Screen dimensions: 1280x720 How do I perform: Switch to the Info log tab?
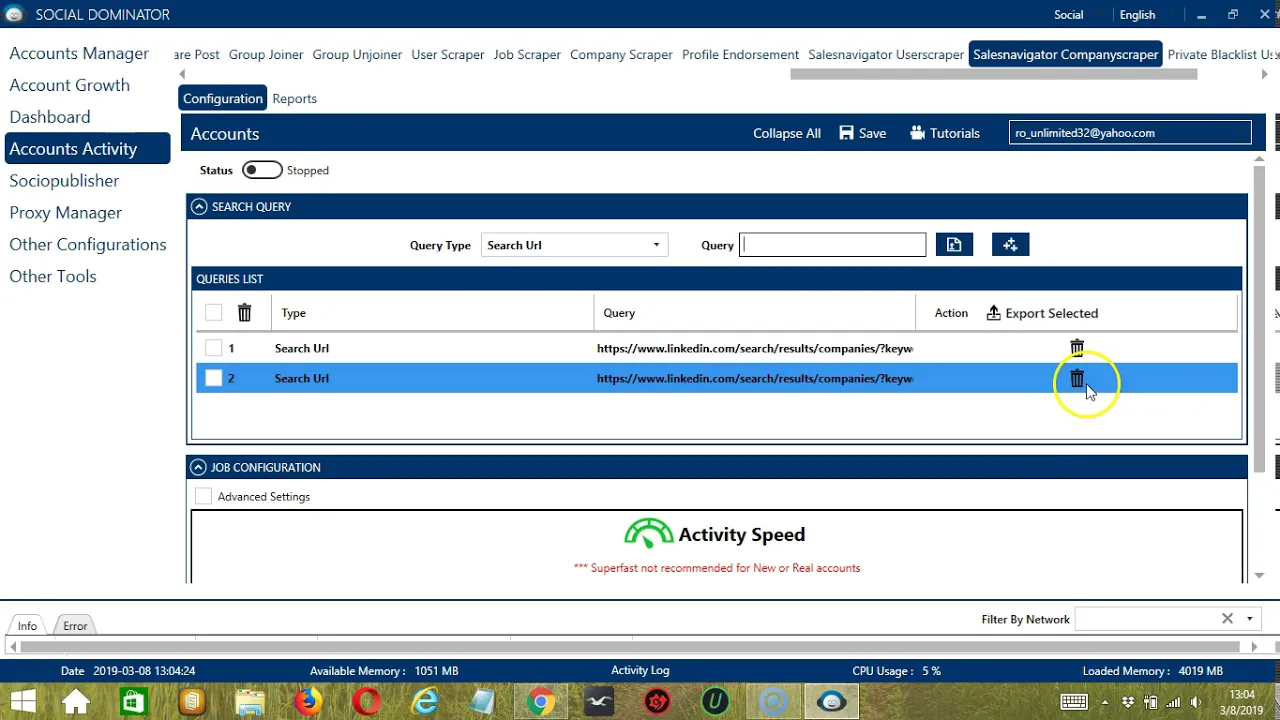[x=27, y=626]
